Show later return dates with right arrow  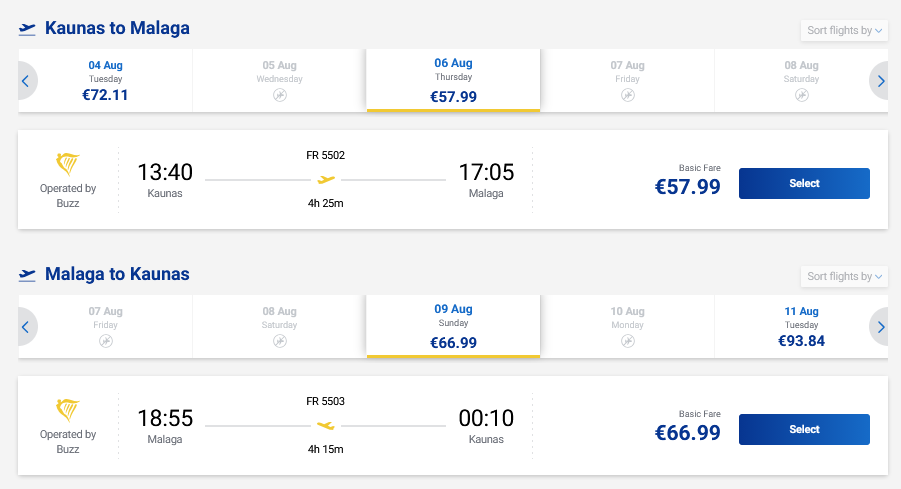(880, 327)
